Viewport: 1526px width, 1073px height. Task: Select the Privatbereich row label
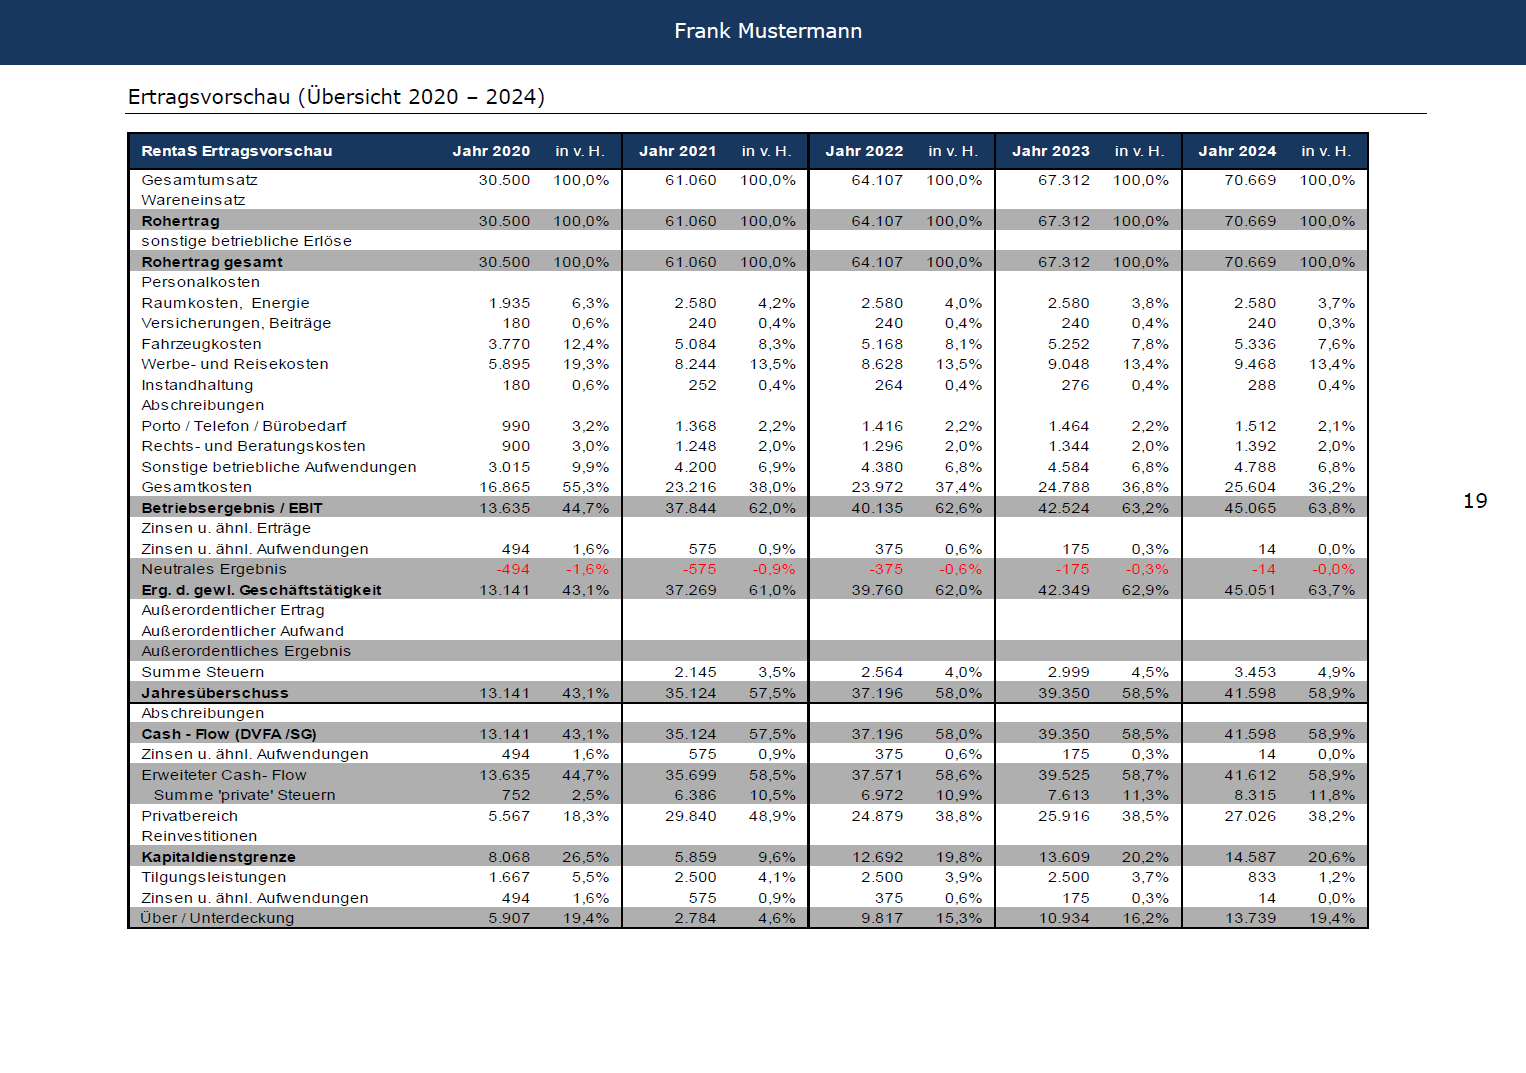coord(189,816)
